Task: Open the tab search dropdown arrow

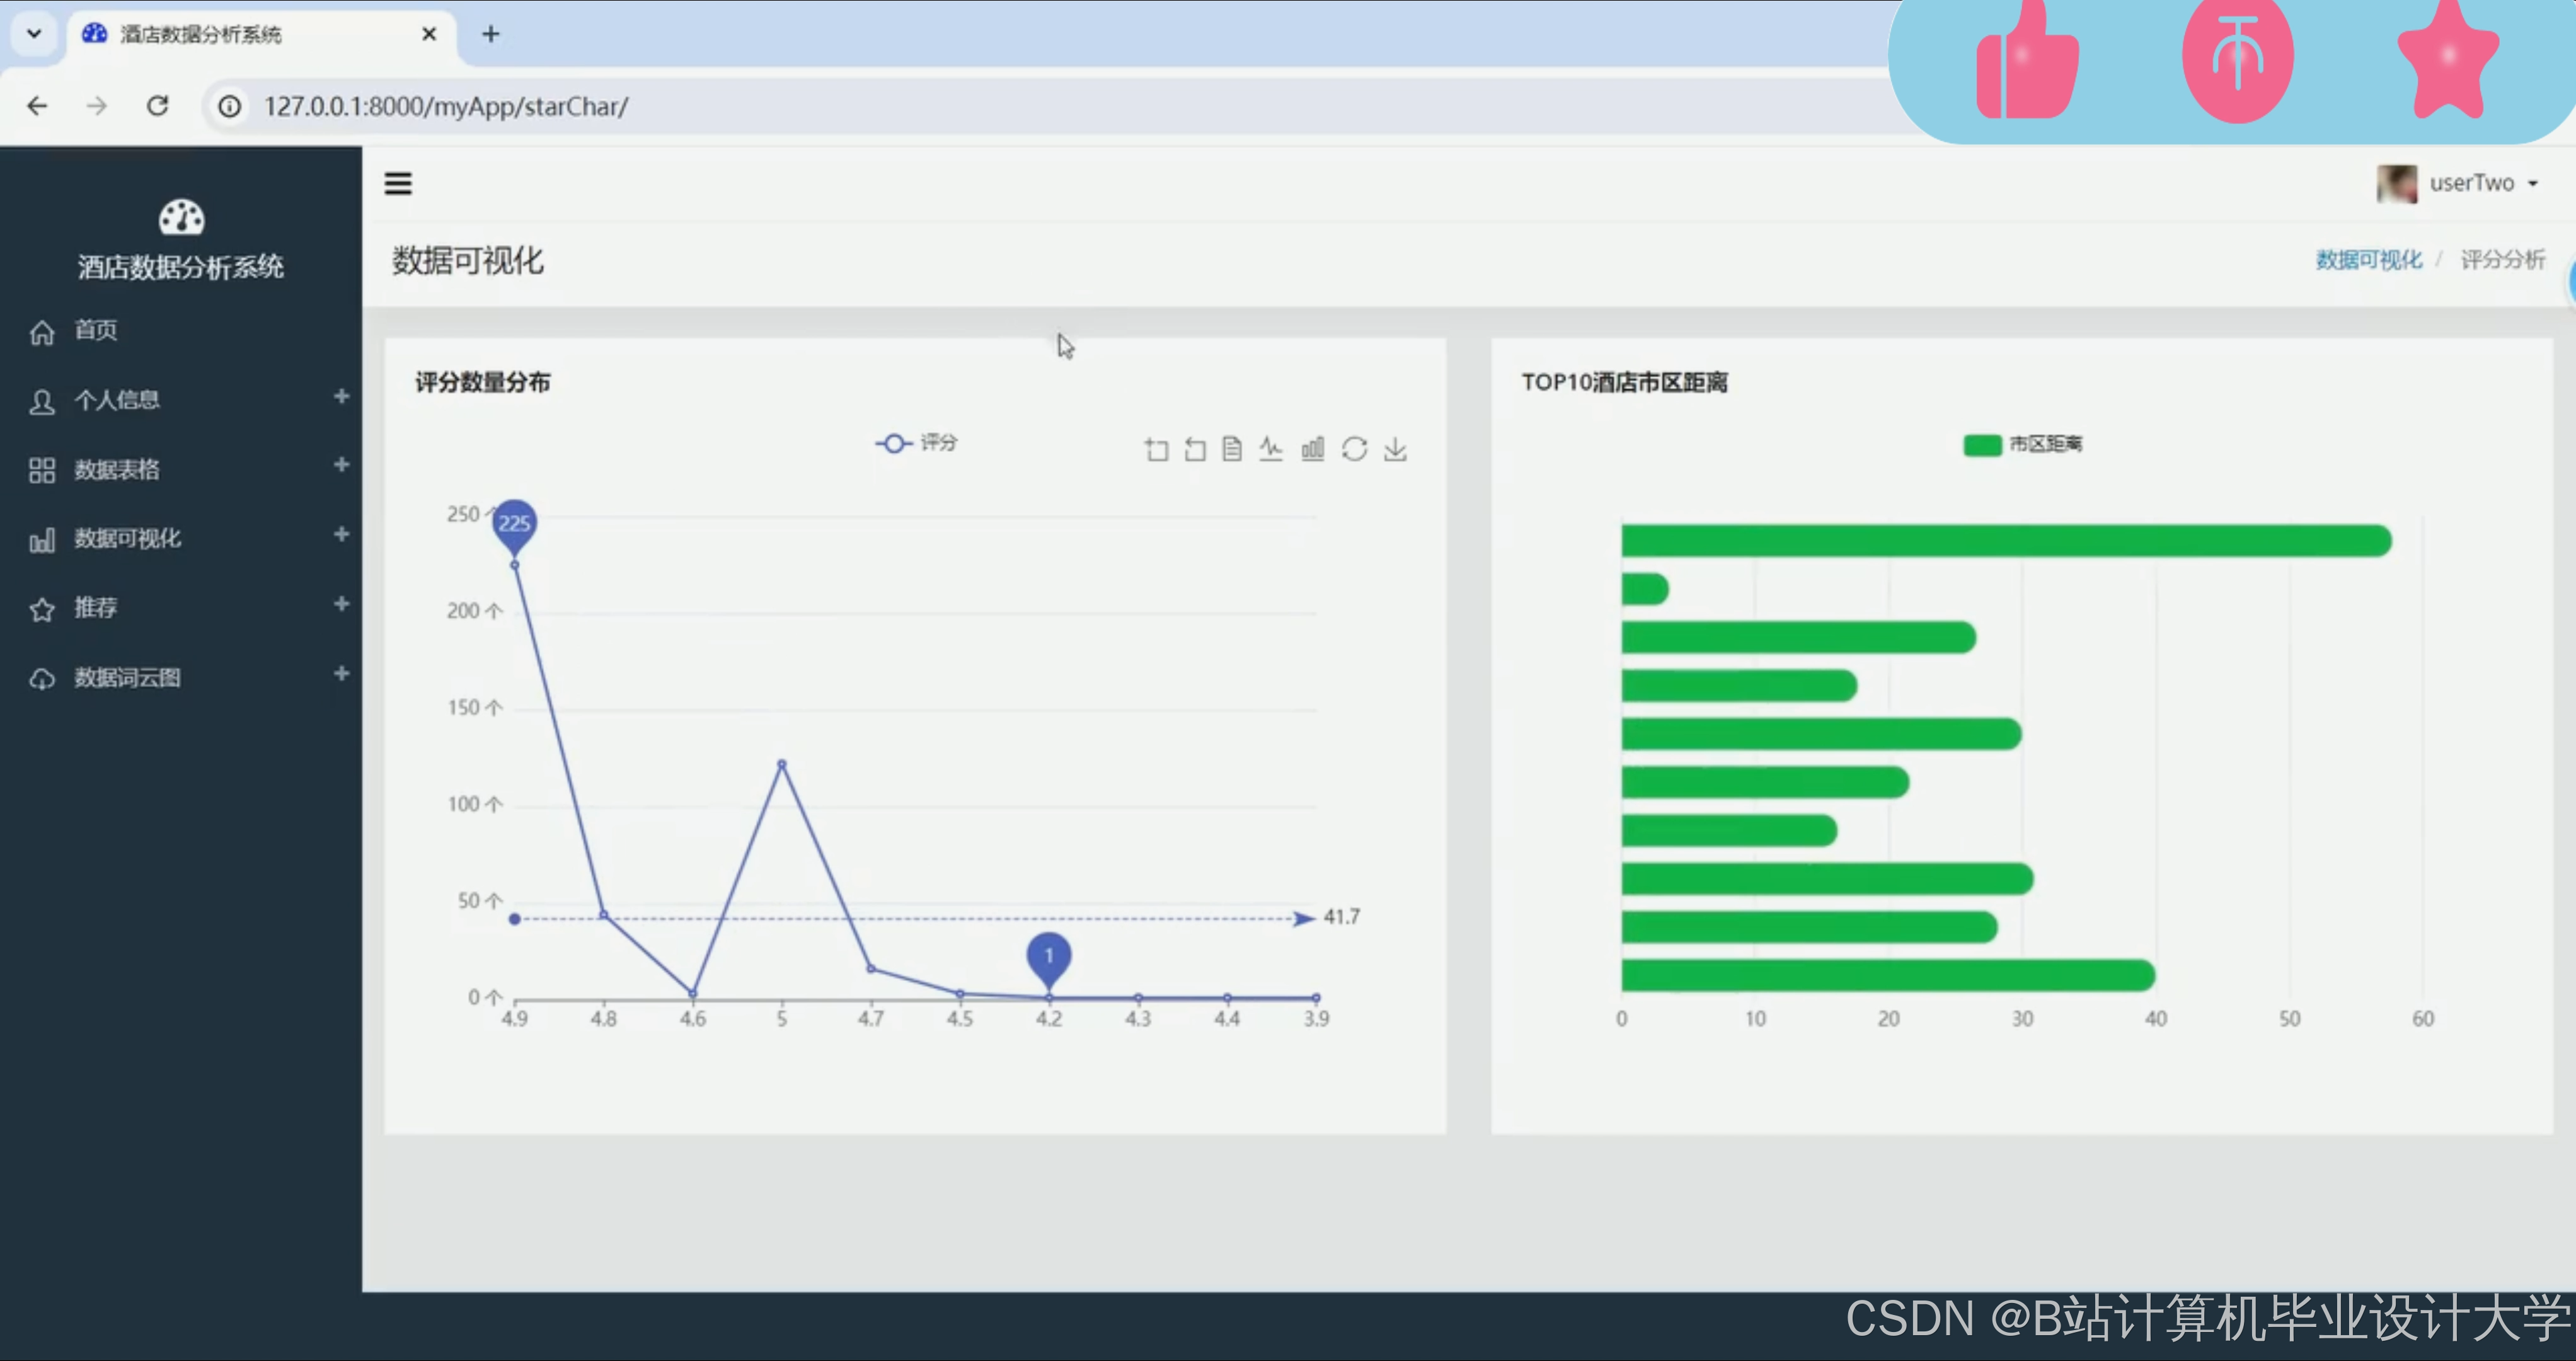Action: tap(34, 34)
